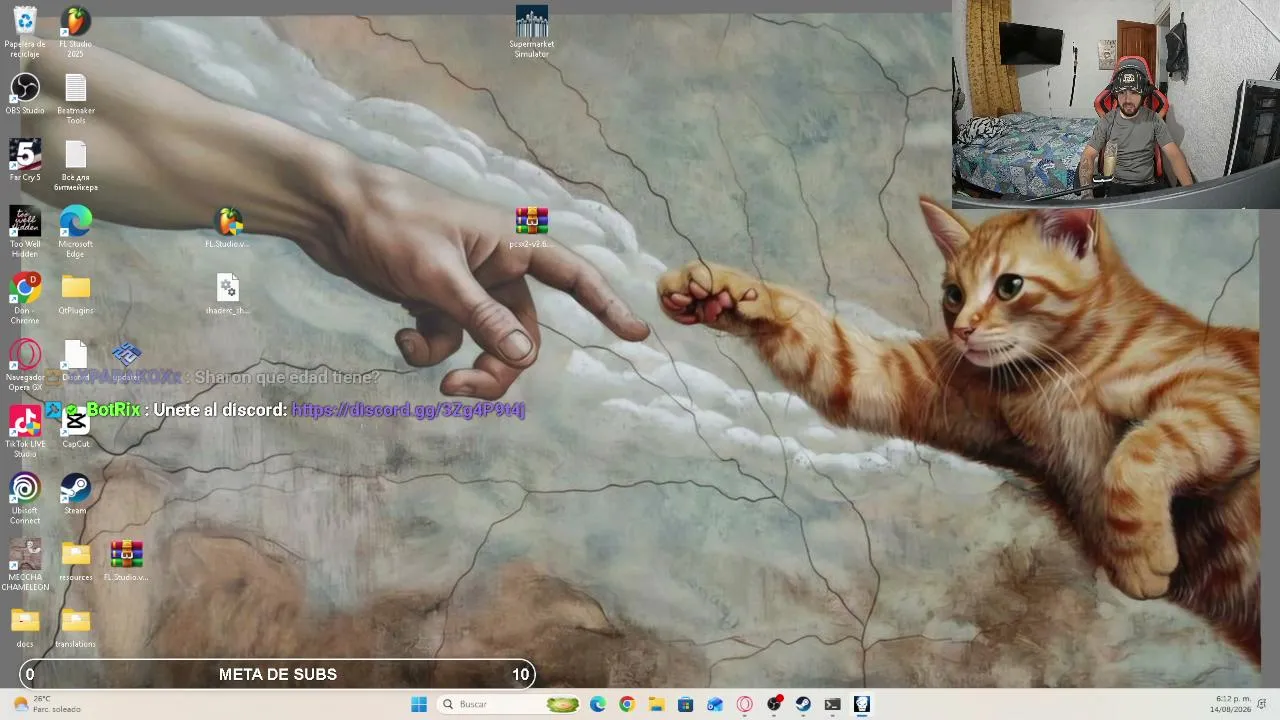Image resolution: width=1280 pixels, height=720 pixels.
Task: Open the weather widget showing 26°C
Action: pos(47,704)
